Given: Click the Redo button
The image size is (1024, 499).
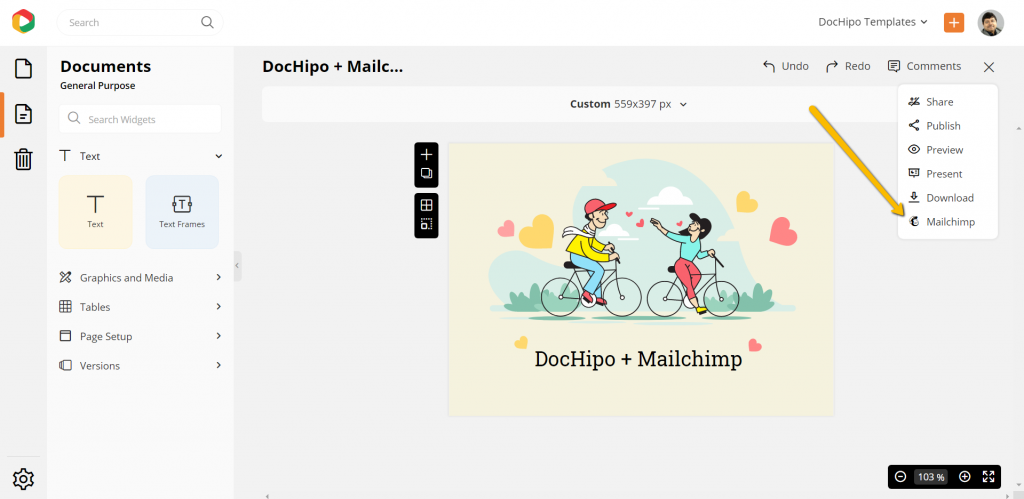Looking at the screenshot, I should coord(848,66).
